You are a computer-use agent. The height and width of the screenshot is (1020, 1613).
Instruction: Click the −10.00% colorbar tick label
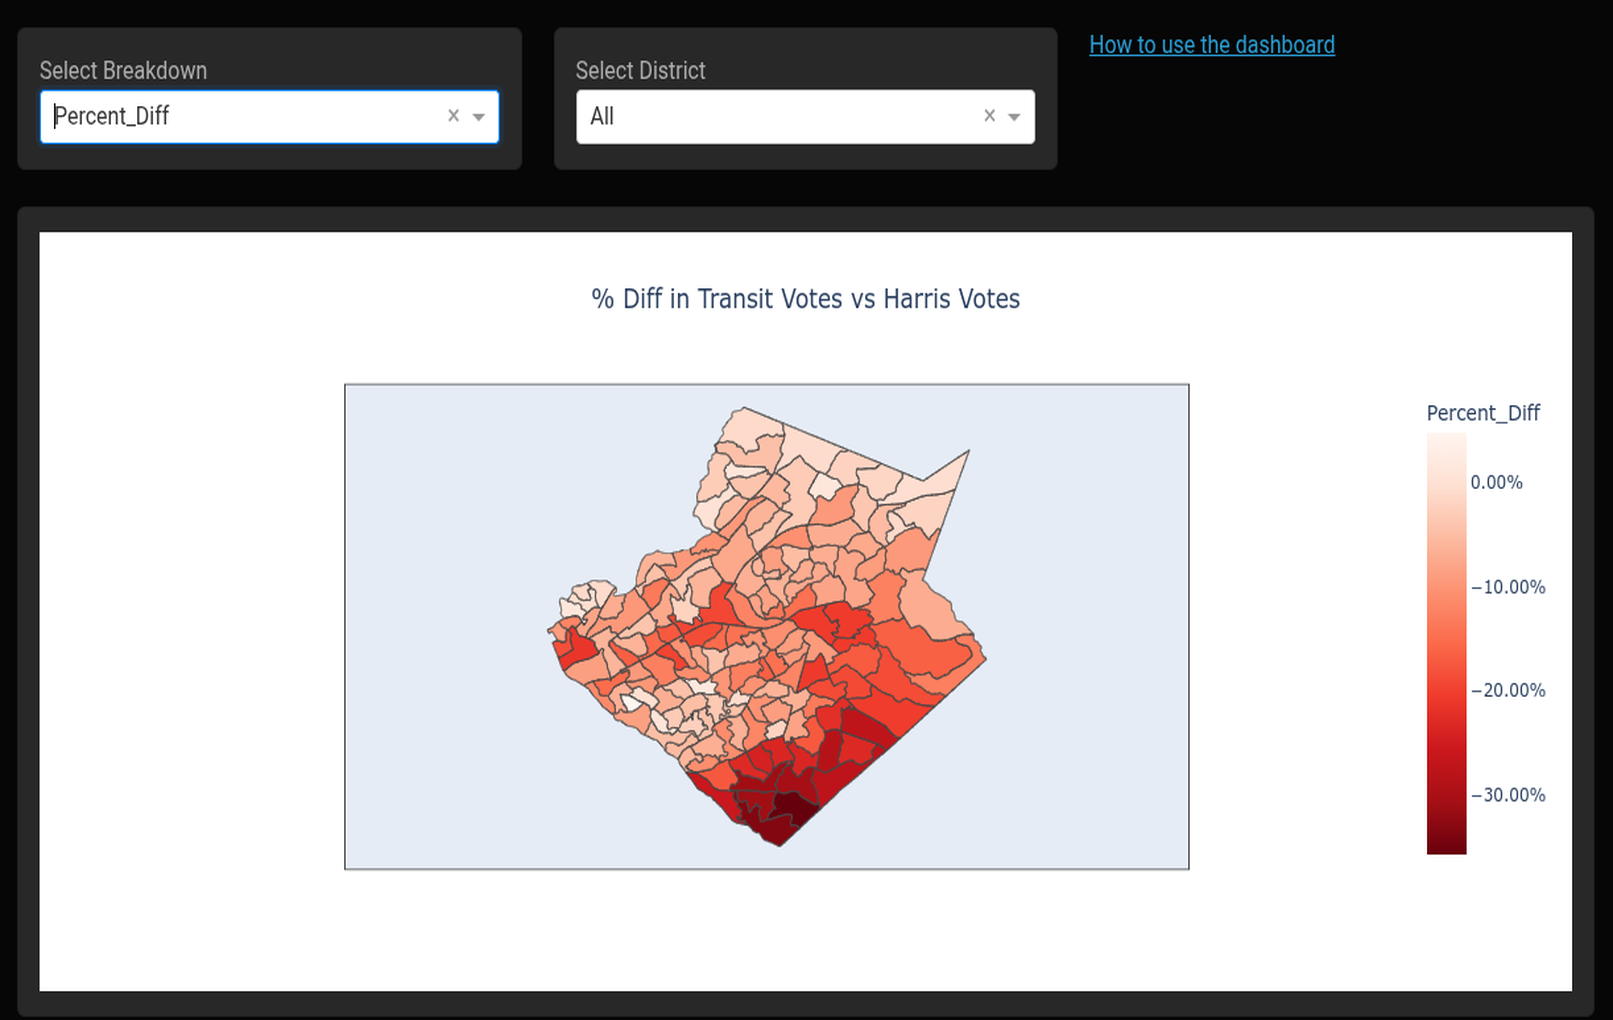pyautogui.click(x=1508, y=587)
